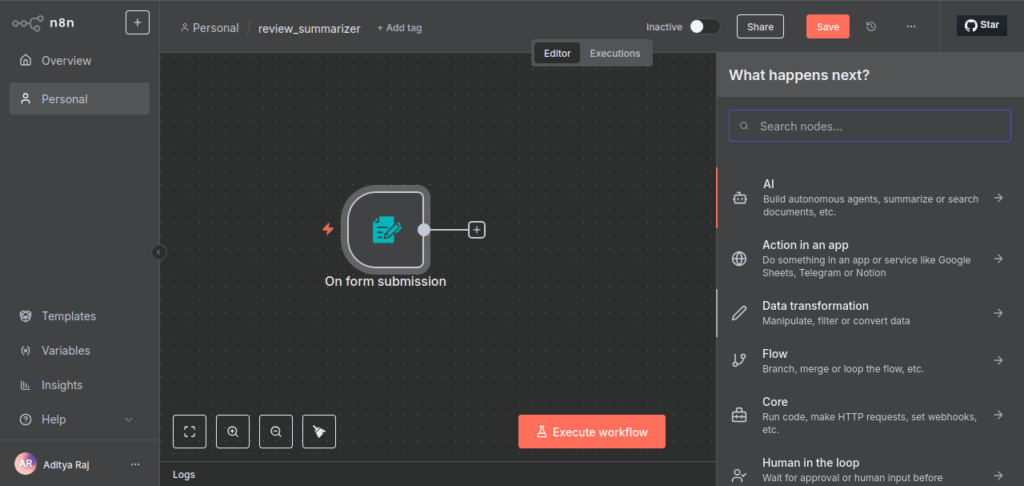Open Templates from the sidebar

[x=68, y=316]
